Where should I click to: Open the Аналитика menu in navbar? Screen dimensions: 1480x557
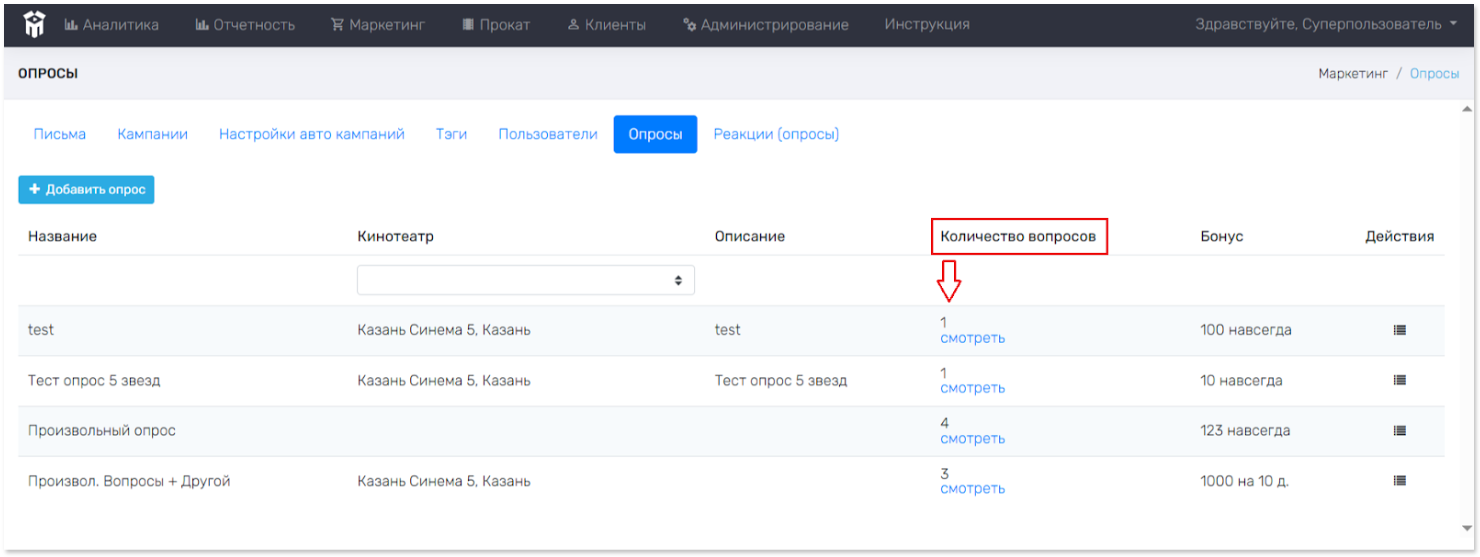coord(111,25)
